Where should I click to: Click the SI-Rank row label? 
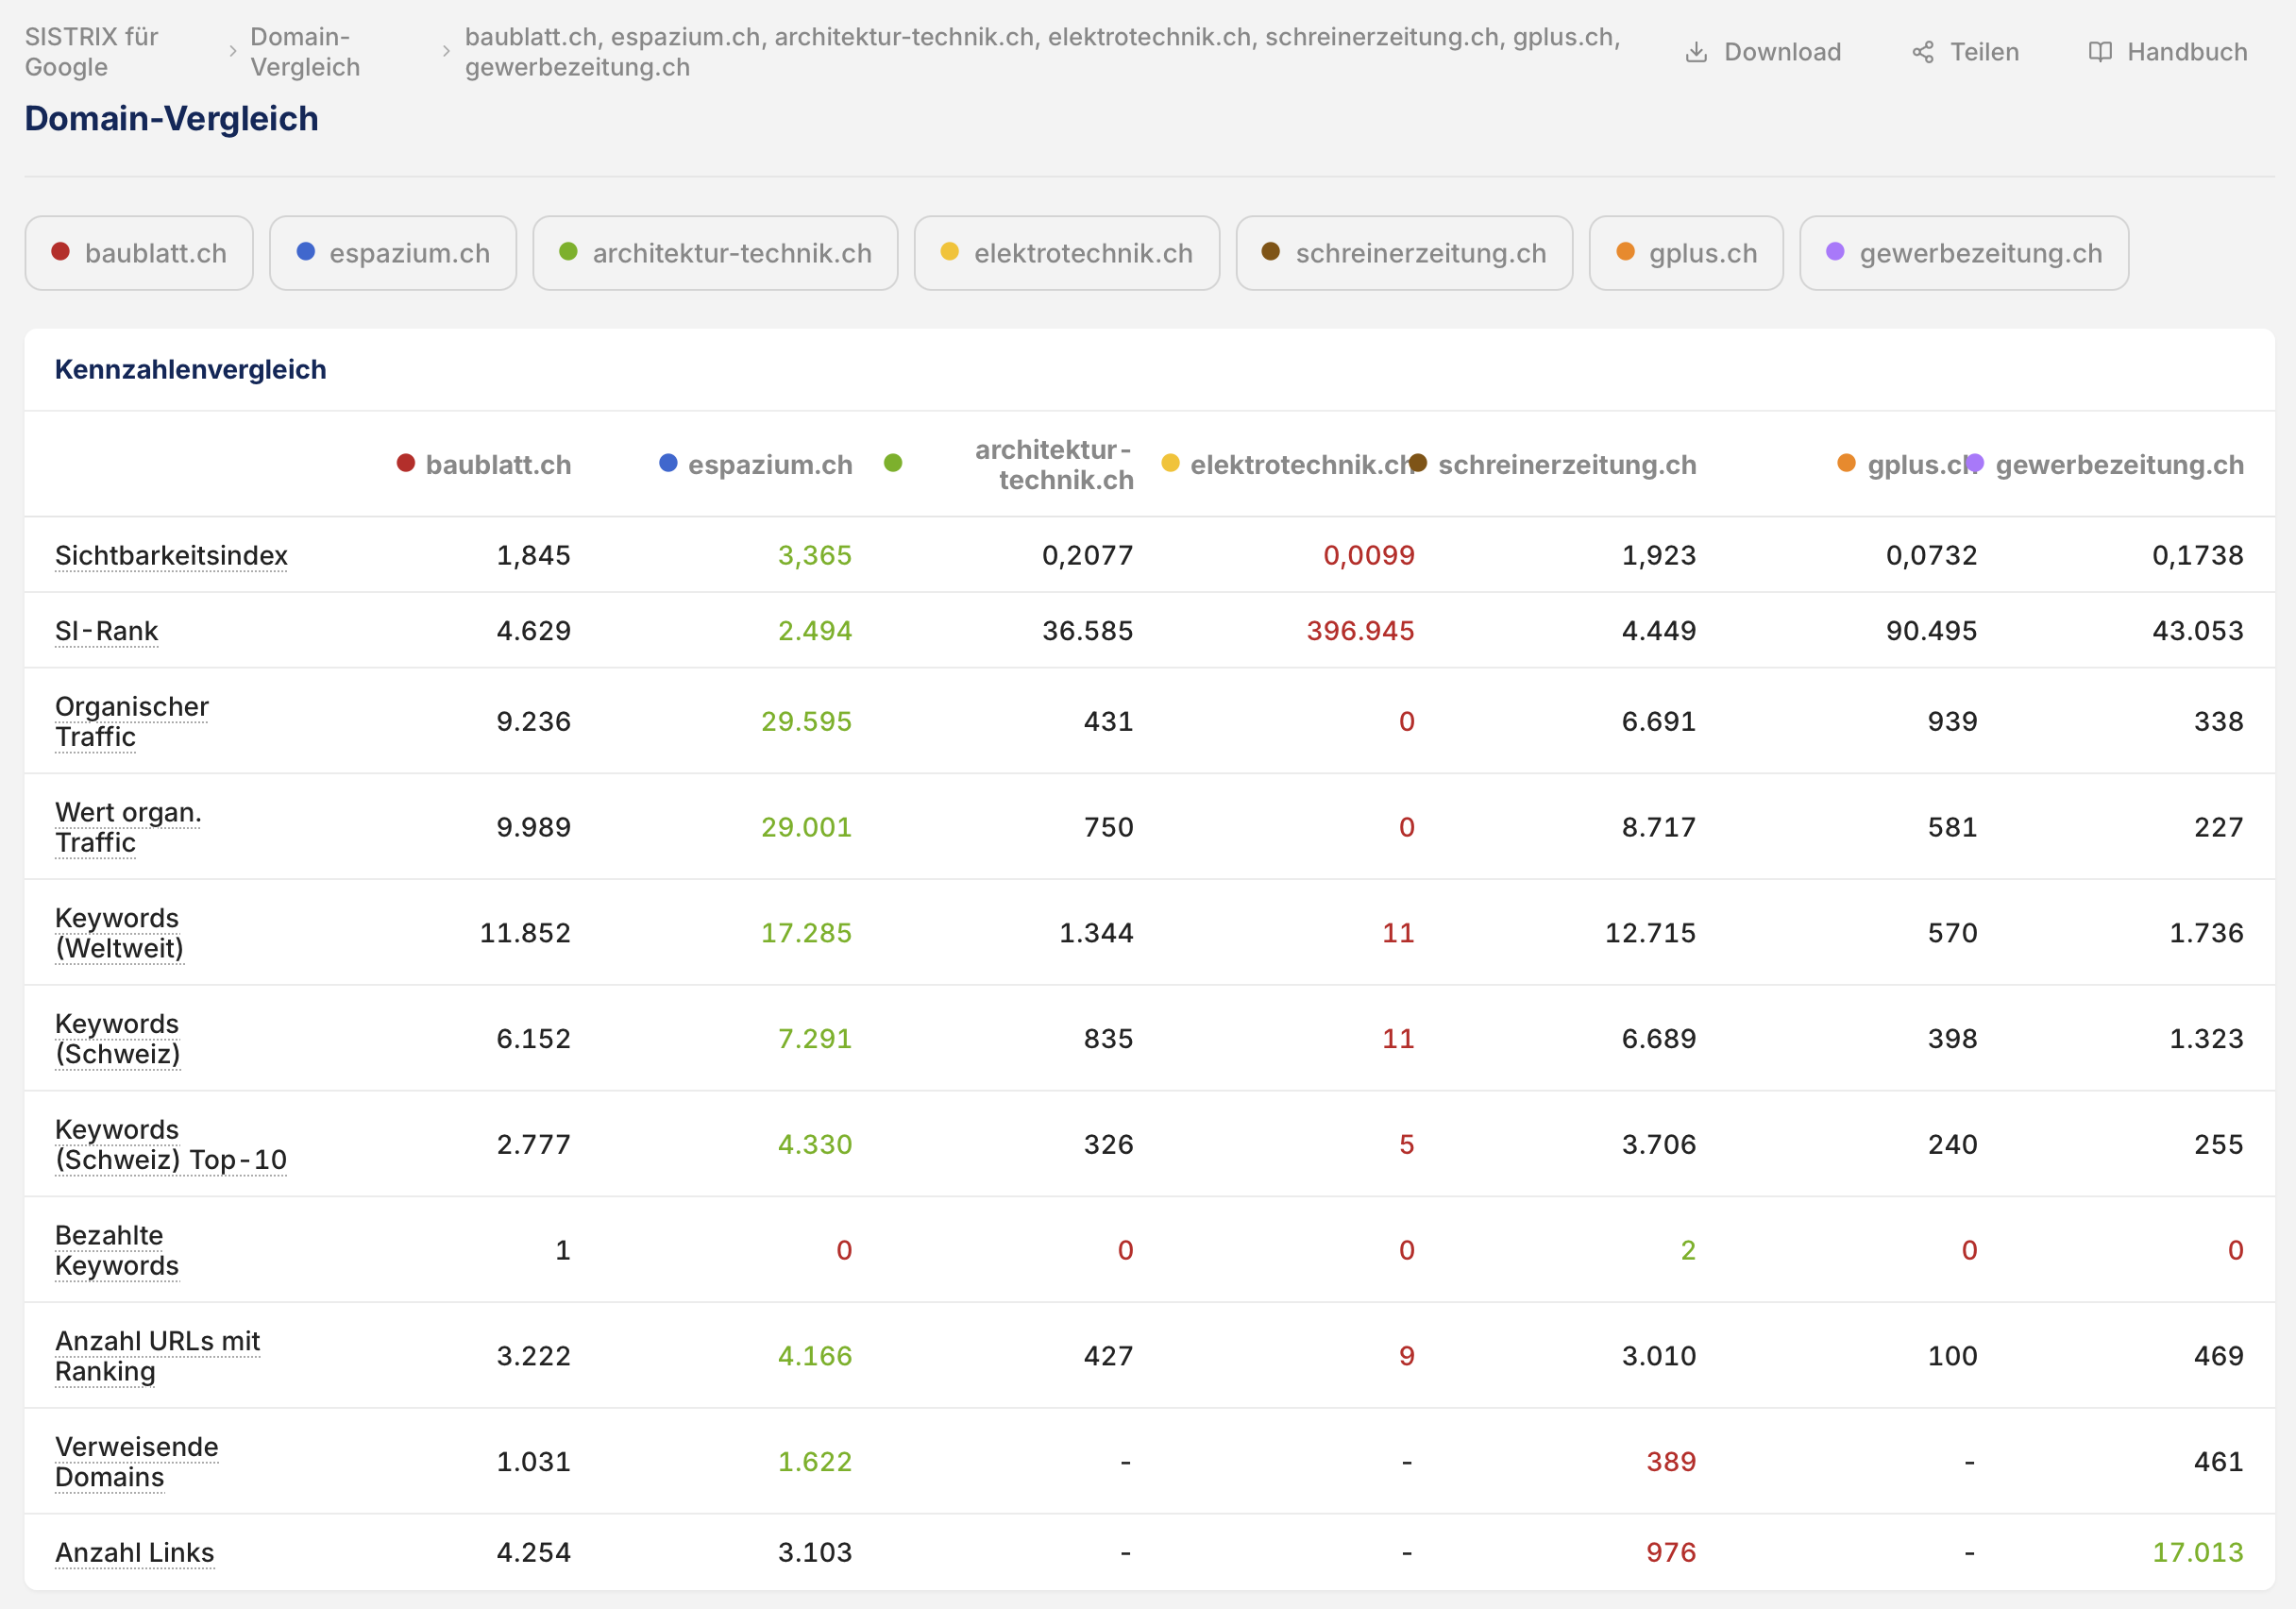point(106,631)
